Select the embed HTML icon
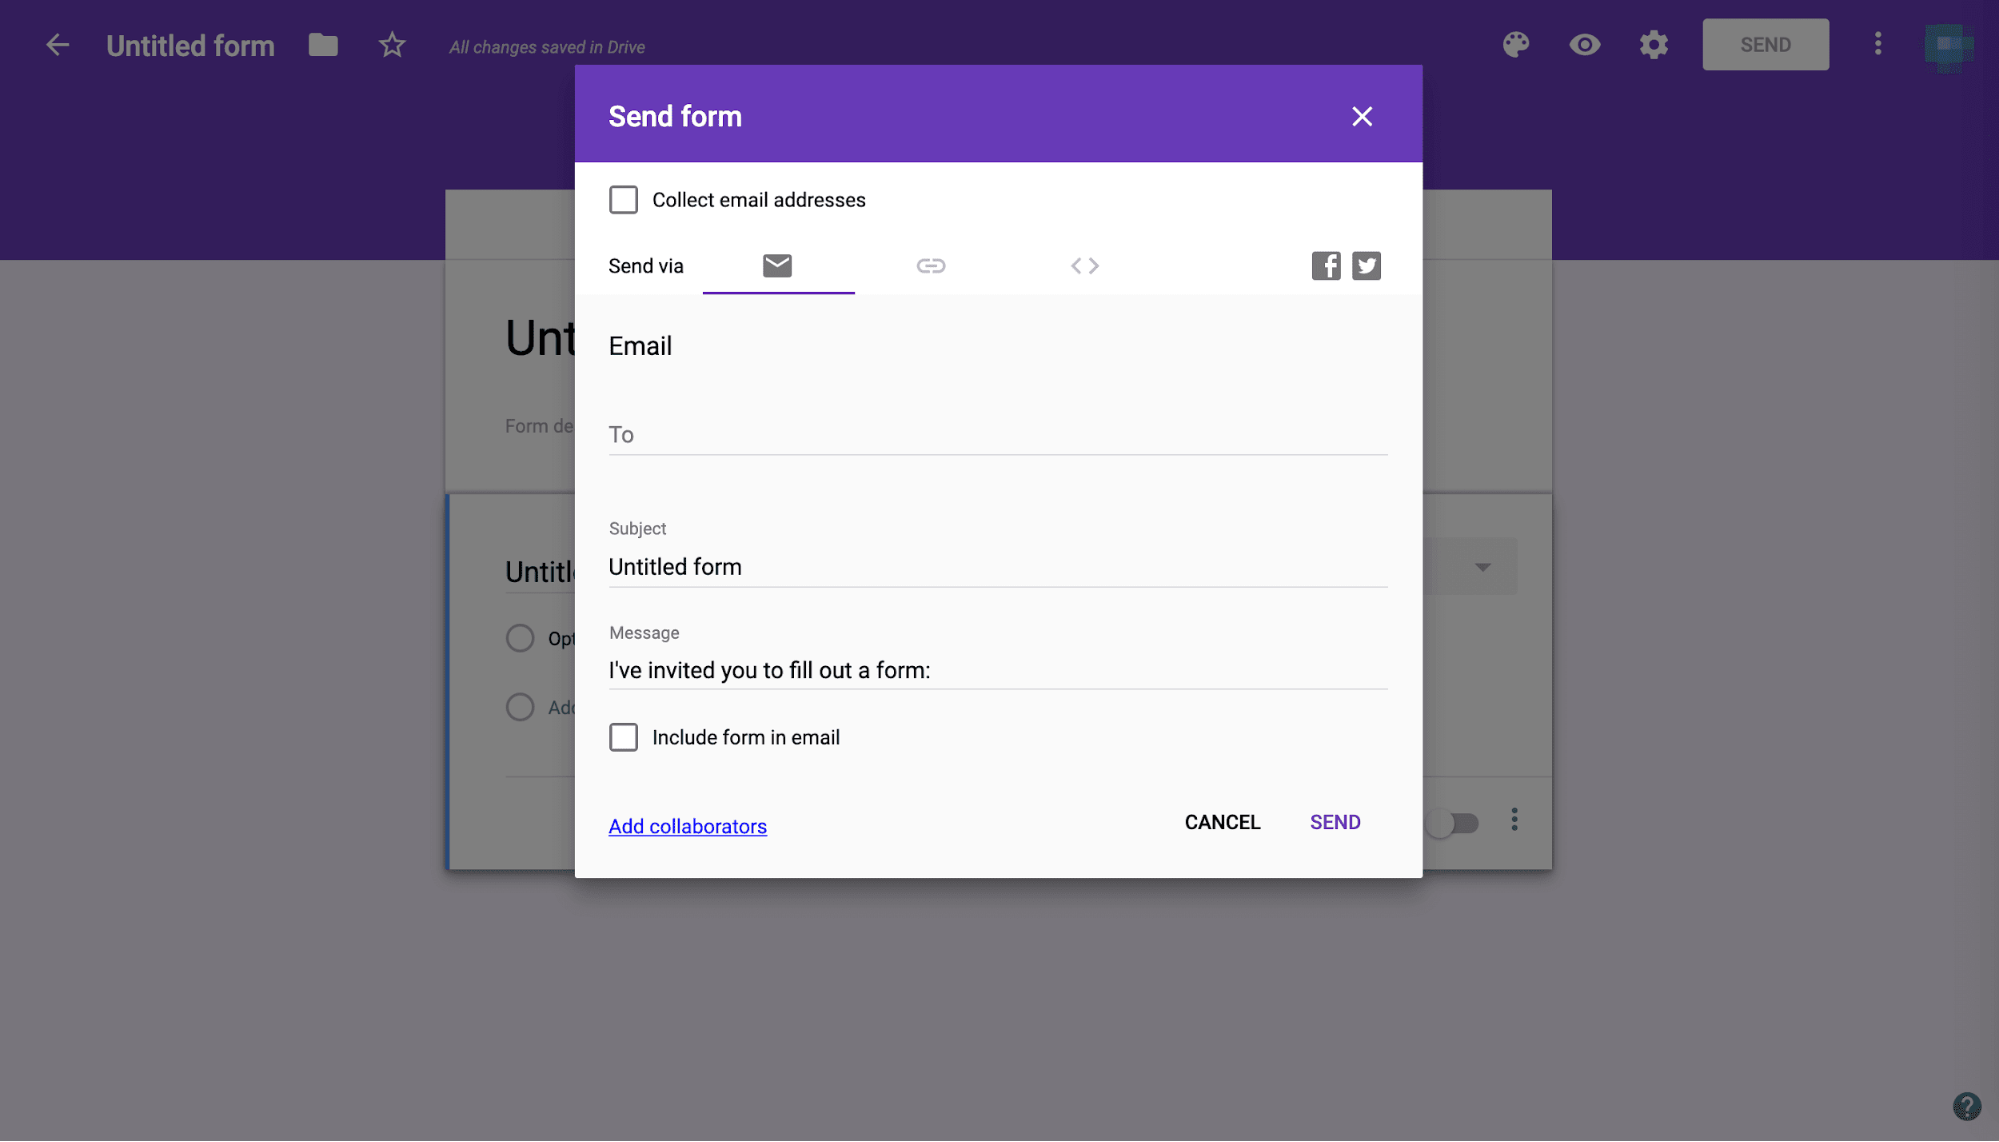The width and height of the screenshot is (1999, 1142). pyautogui.click(x=1083, y=264)
